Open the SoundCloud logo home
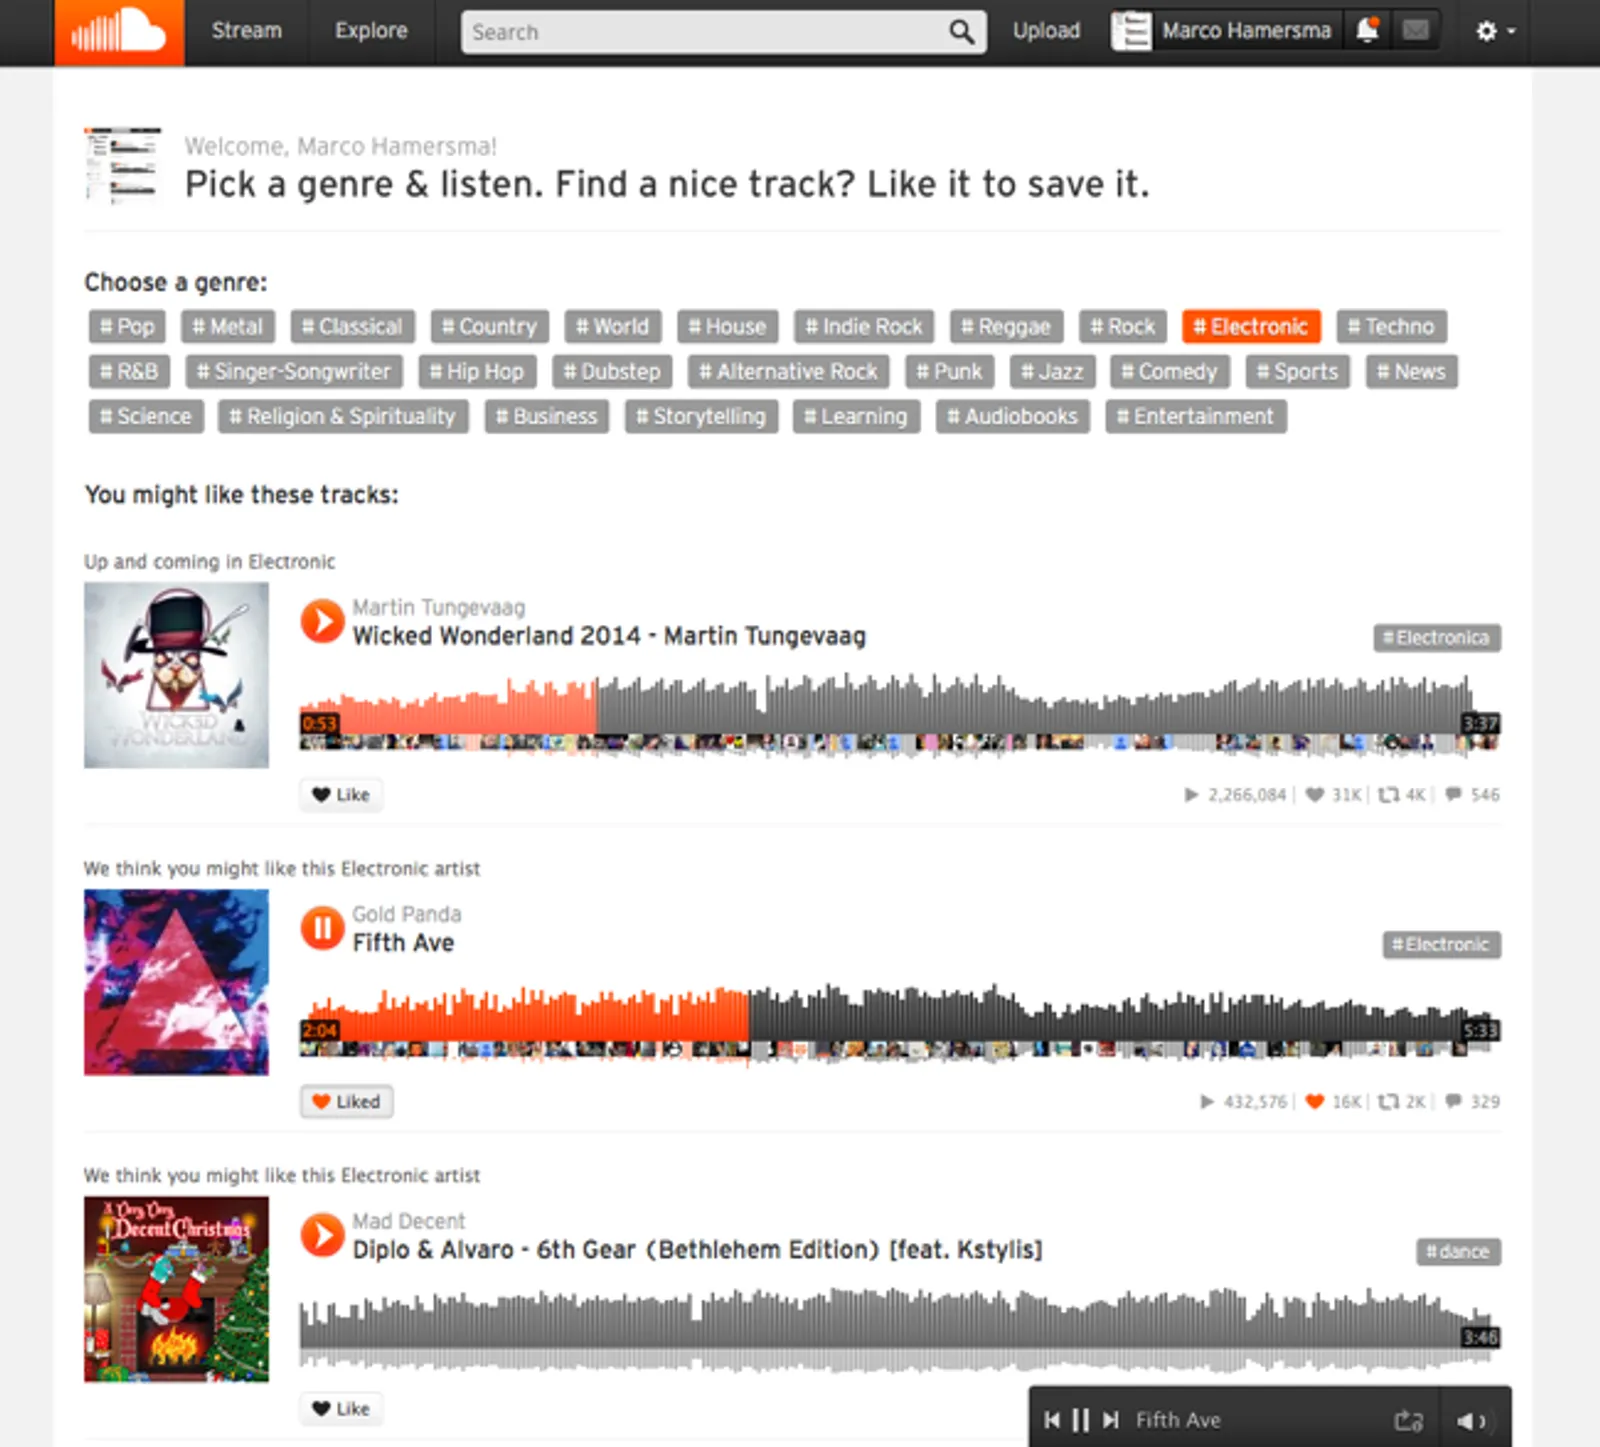Screen dimensions: 1600x1447 pyautogui.click(x=119, y=32)
